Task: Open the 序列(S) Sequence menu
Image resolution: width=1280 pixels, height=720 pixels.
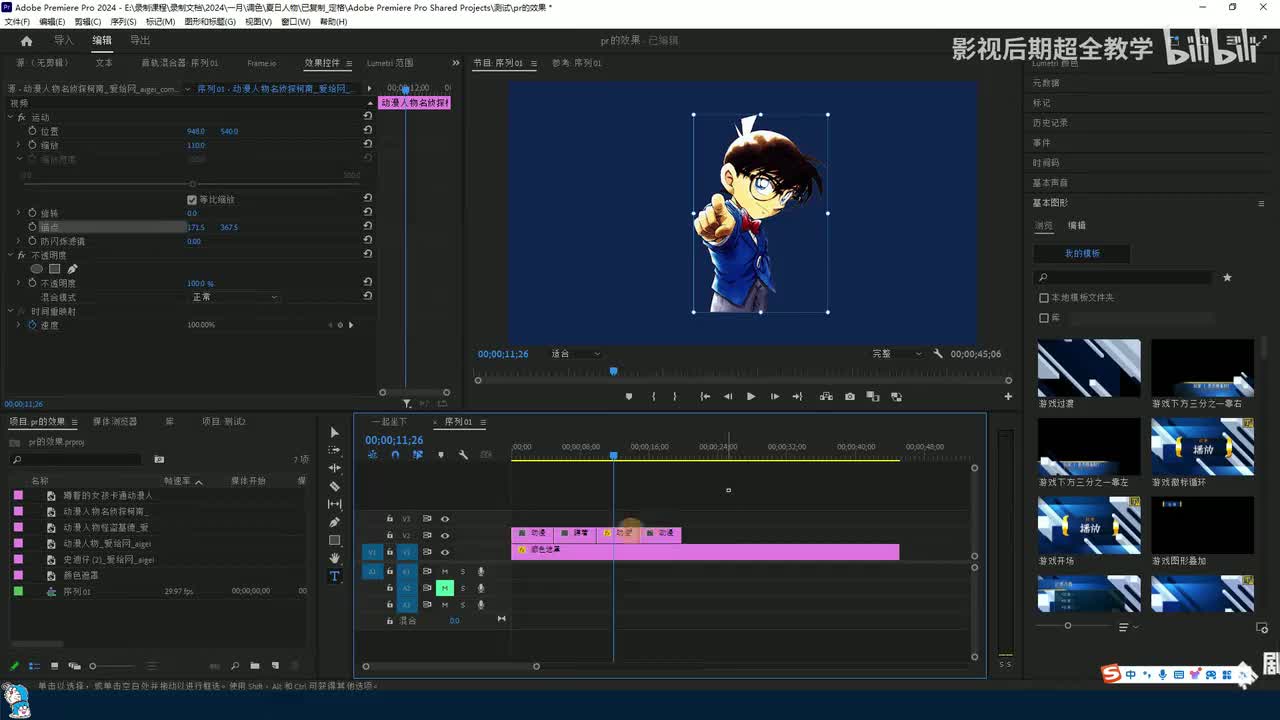Action: coord(123,21)
